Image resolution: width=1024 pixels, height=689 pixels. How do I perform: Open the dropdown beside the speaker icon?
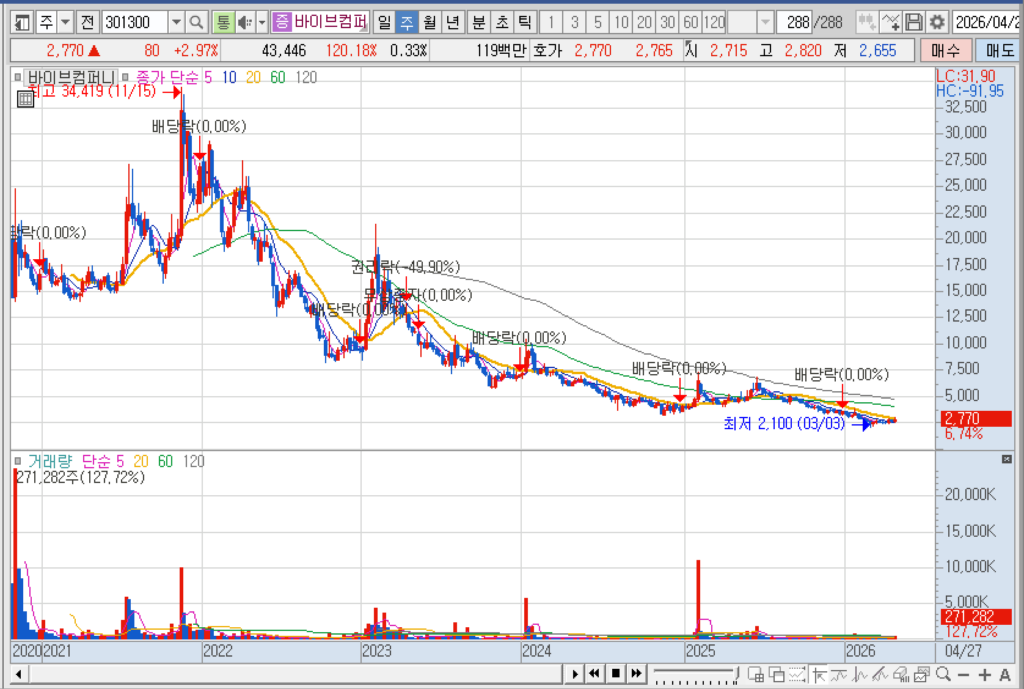[x=262, y=22]
